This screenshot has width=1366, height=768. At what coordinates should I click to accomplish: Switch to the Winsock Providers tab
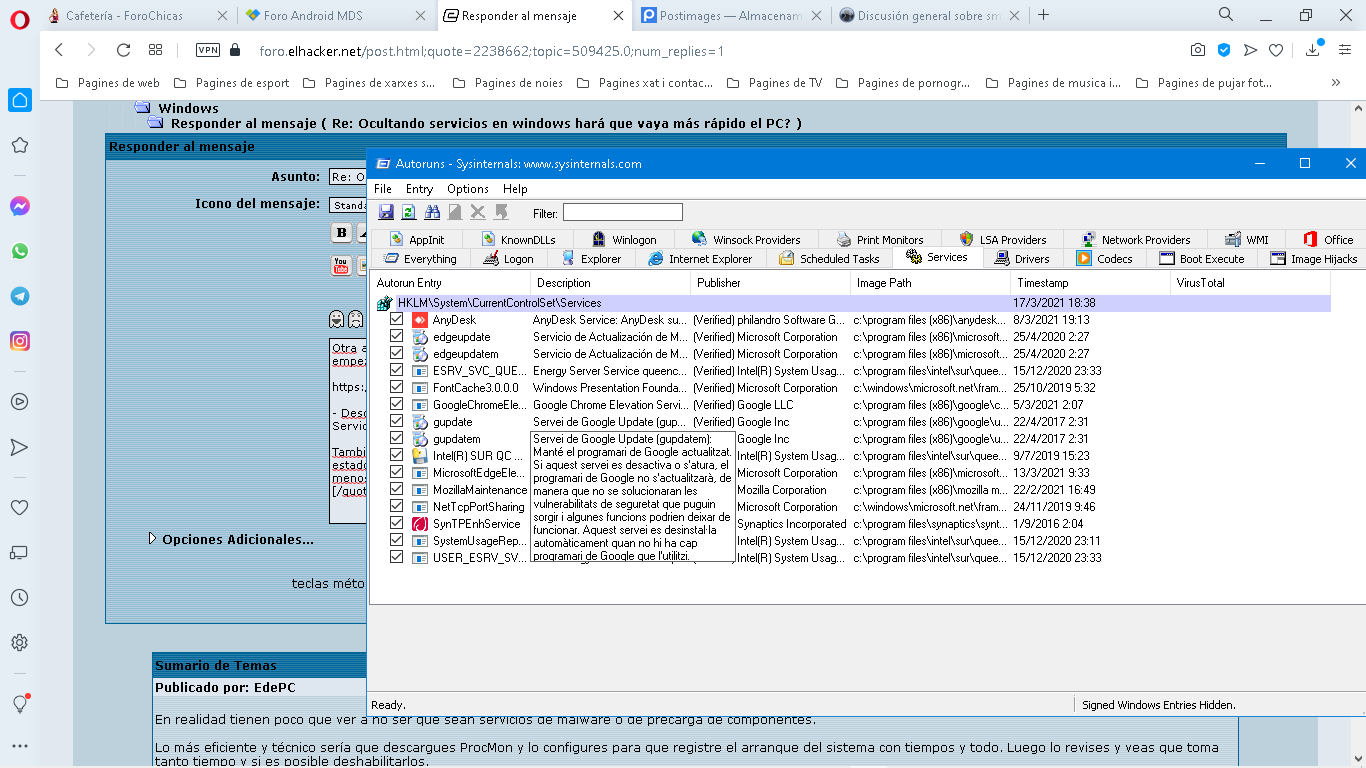tap(746, 240)
